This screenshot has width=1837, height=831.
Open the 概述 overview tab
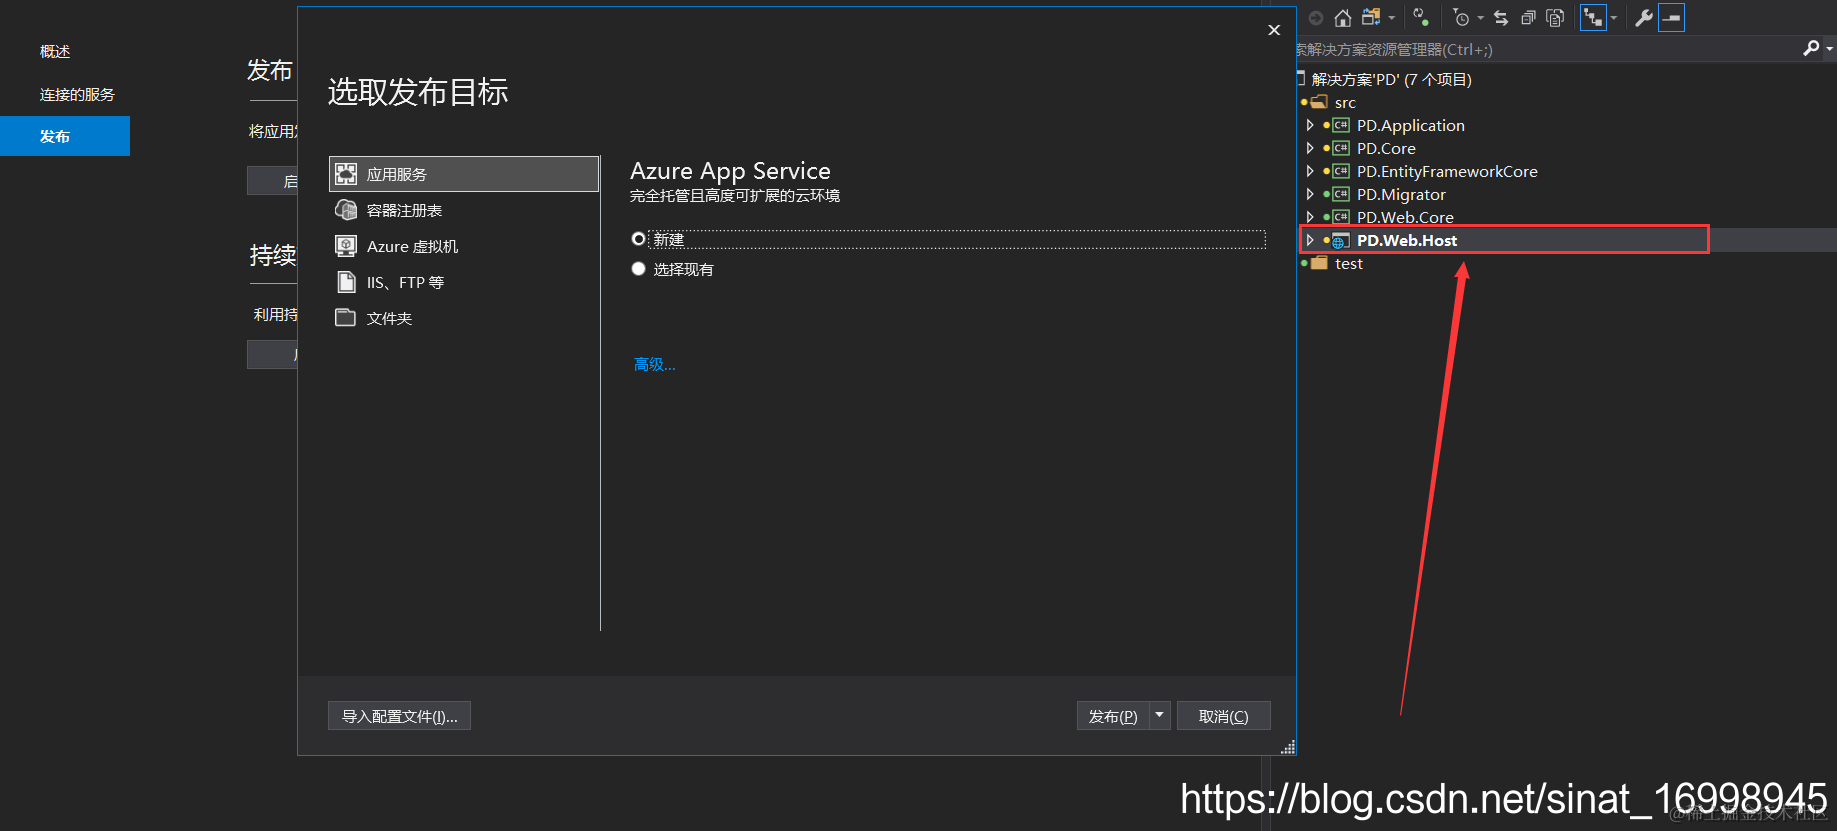click(x=55, y=52)
